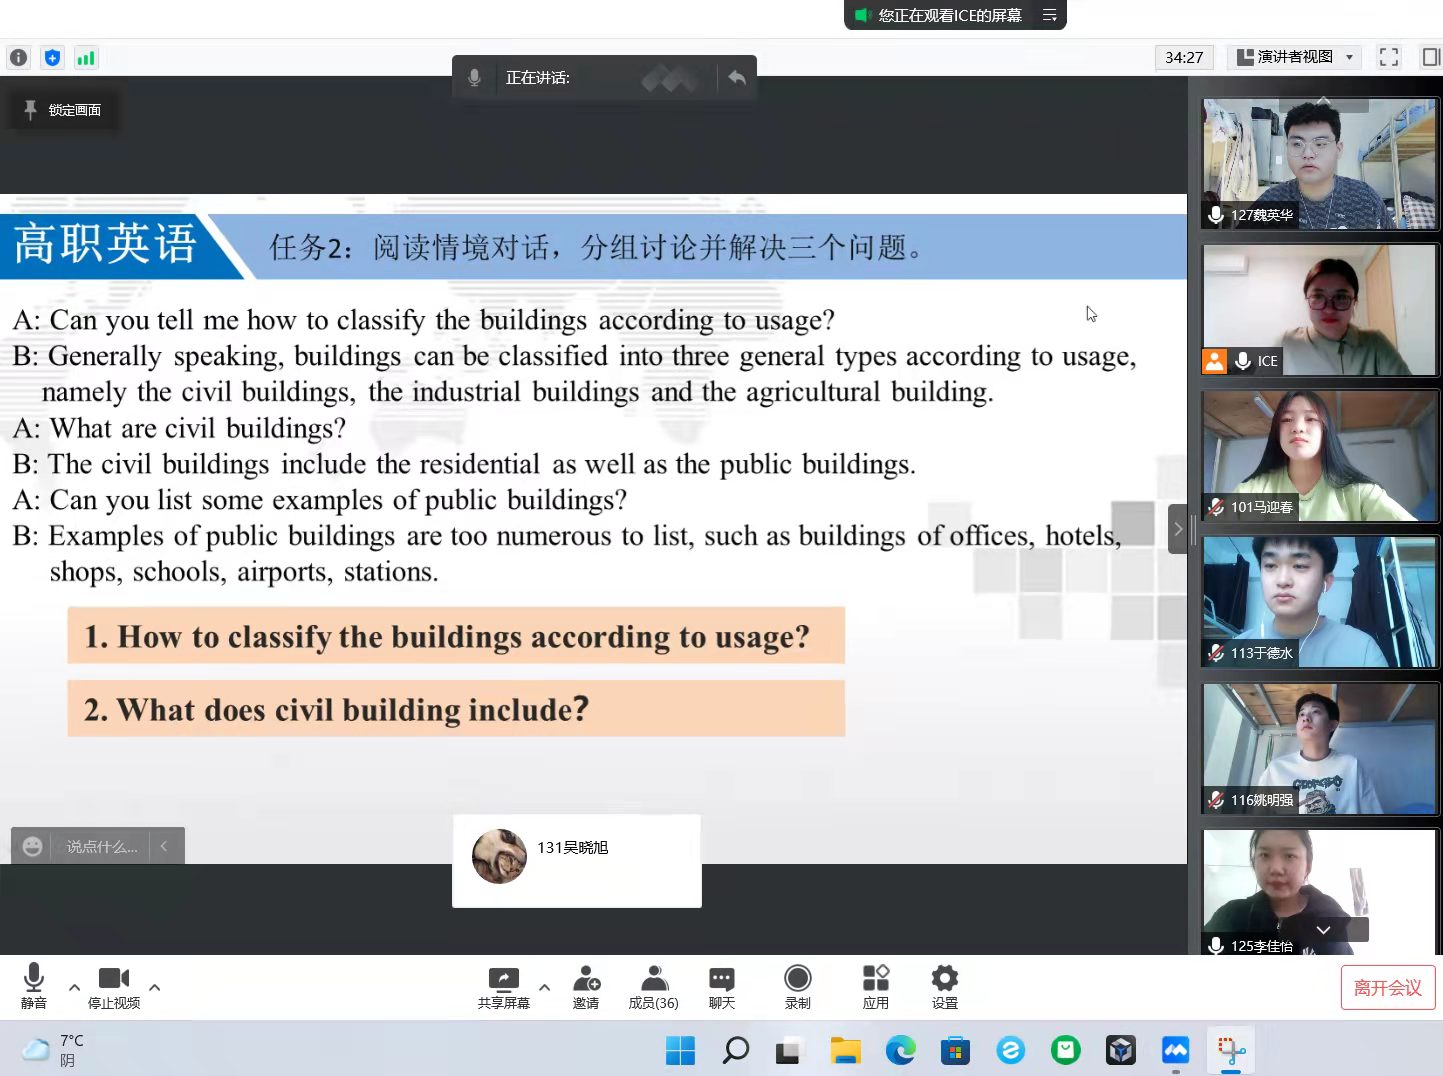Collapse the participant video side panel
Image resolution: width=1443 pixels, height=1076 pixels.
pyautogui.click(x=1177, y=529)
